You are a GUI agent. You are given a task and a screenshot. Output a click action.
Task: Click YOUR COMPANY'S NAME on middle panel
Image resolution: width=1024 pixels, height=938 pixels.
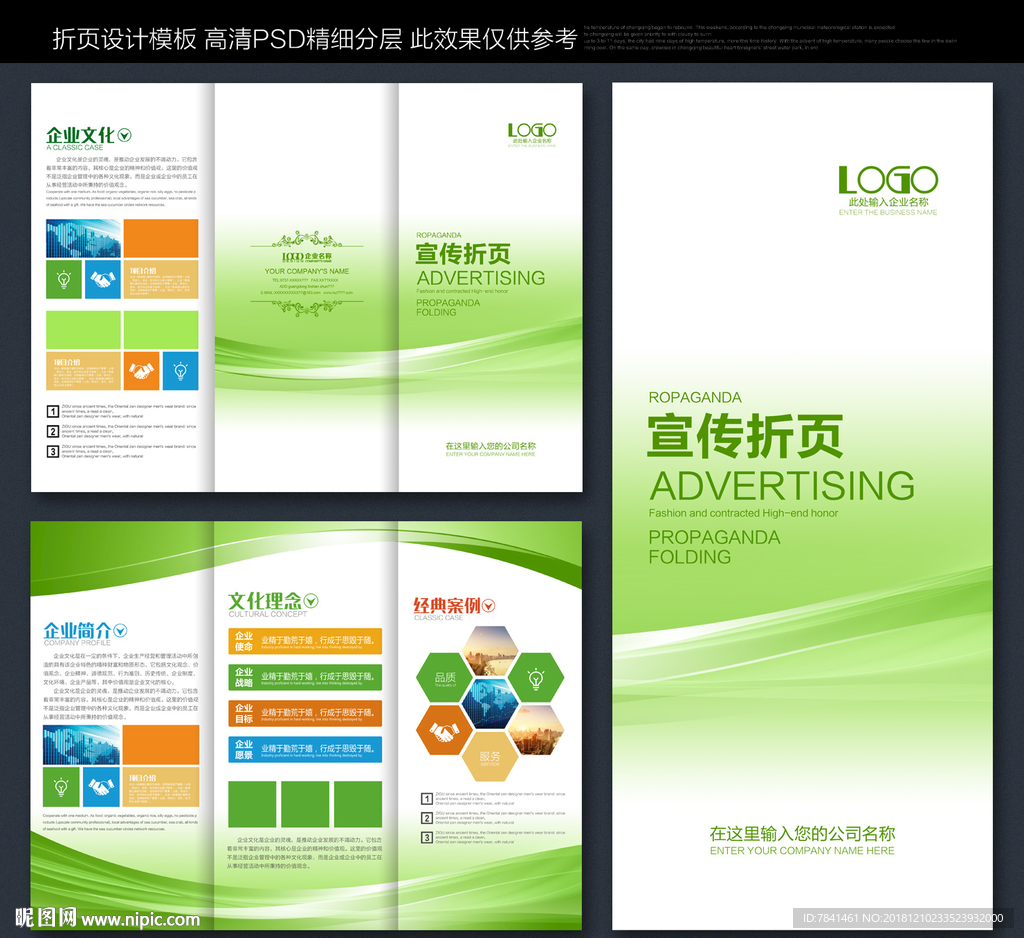307,271
